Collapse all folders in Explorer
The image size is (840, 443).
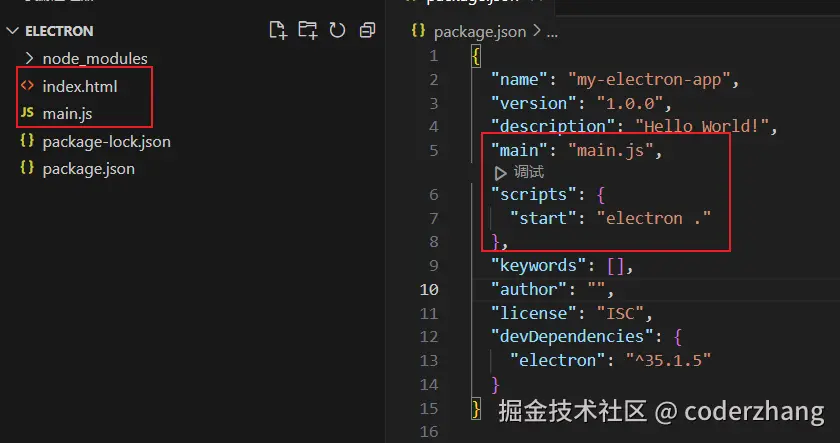[367, 30]
